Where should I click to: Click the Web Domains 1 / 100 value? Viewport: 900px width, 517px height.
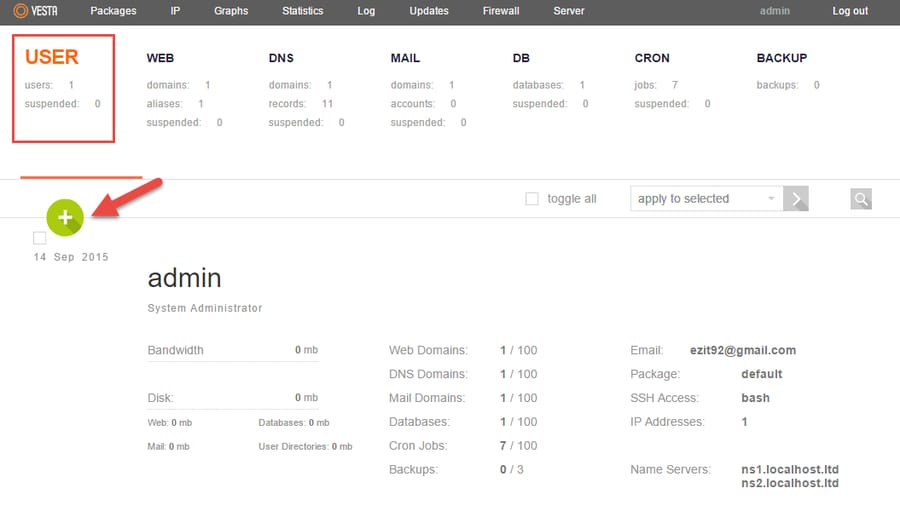(x=518, y=350)
